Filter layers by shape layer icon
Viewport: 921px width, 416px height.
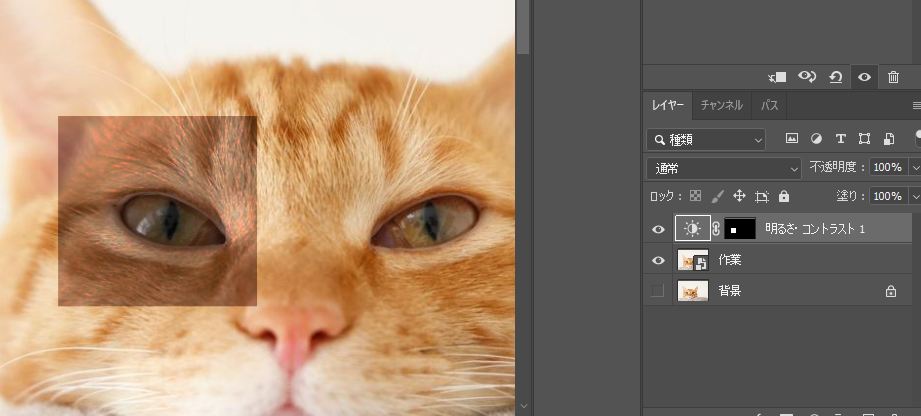pyautogui.click(x=864, y=139)
